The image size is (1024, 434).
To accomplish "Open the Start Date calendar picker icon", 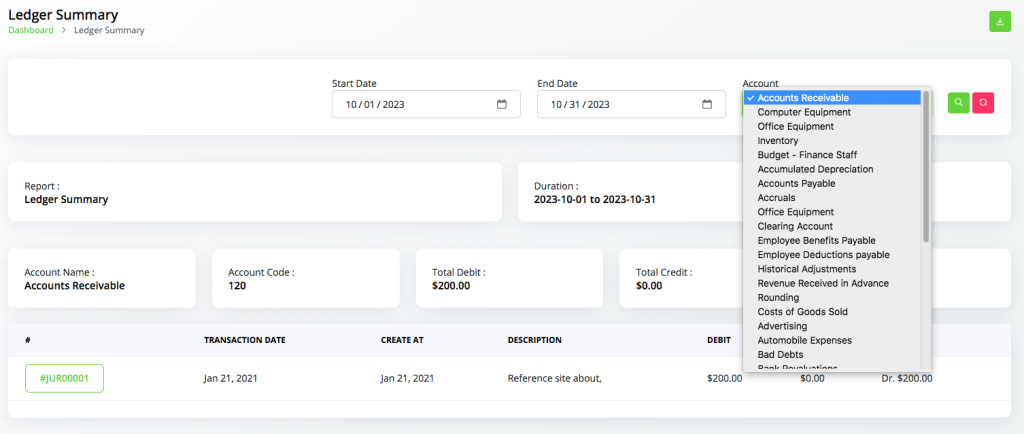I will click(x=502, y=104).
